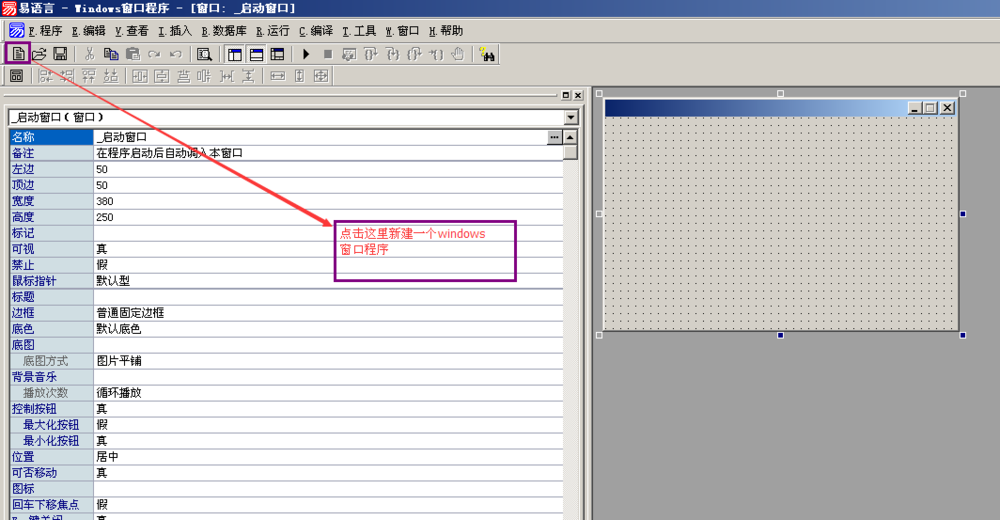Click the 高度 value 250 field
1000x520 pixels.
coord(328,217)
